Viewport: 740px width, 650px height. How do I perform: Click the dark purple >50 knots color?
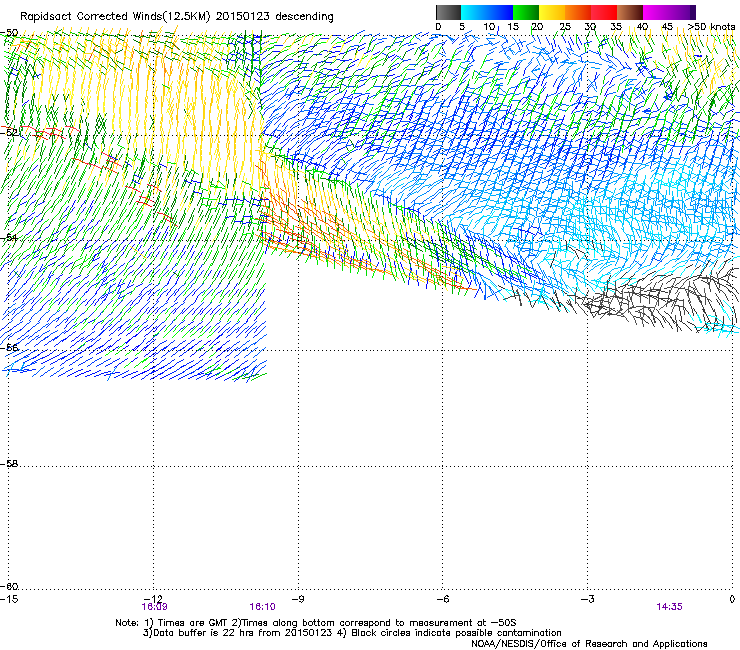[693, 12]
